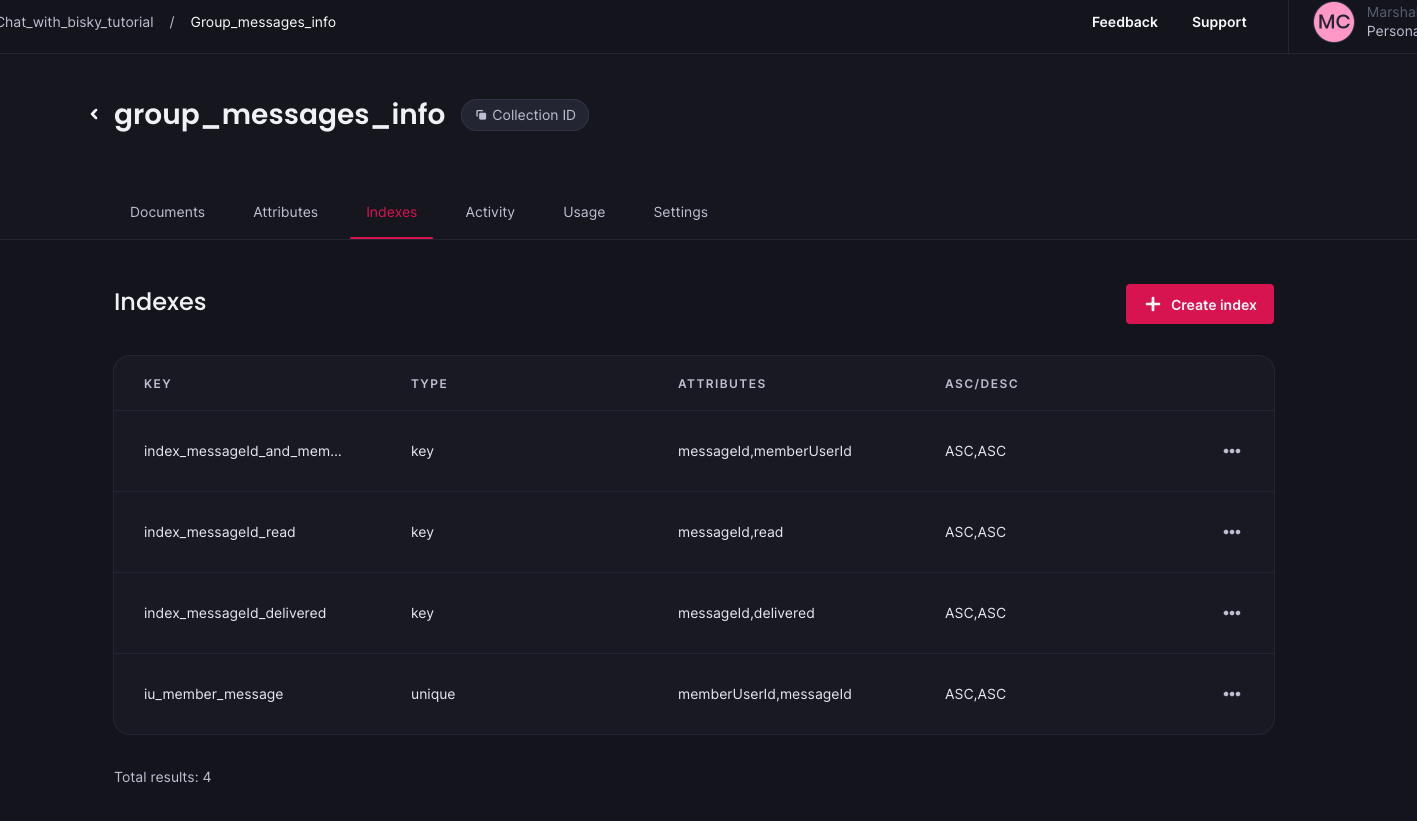Switch to the Documents tab
The height and width of the screenshot is (821, 1417).
(x=167, y=212)
